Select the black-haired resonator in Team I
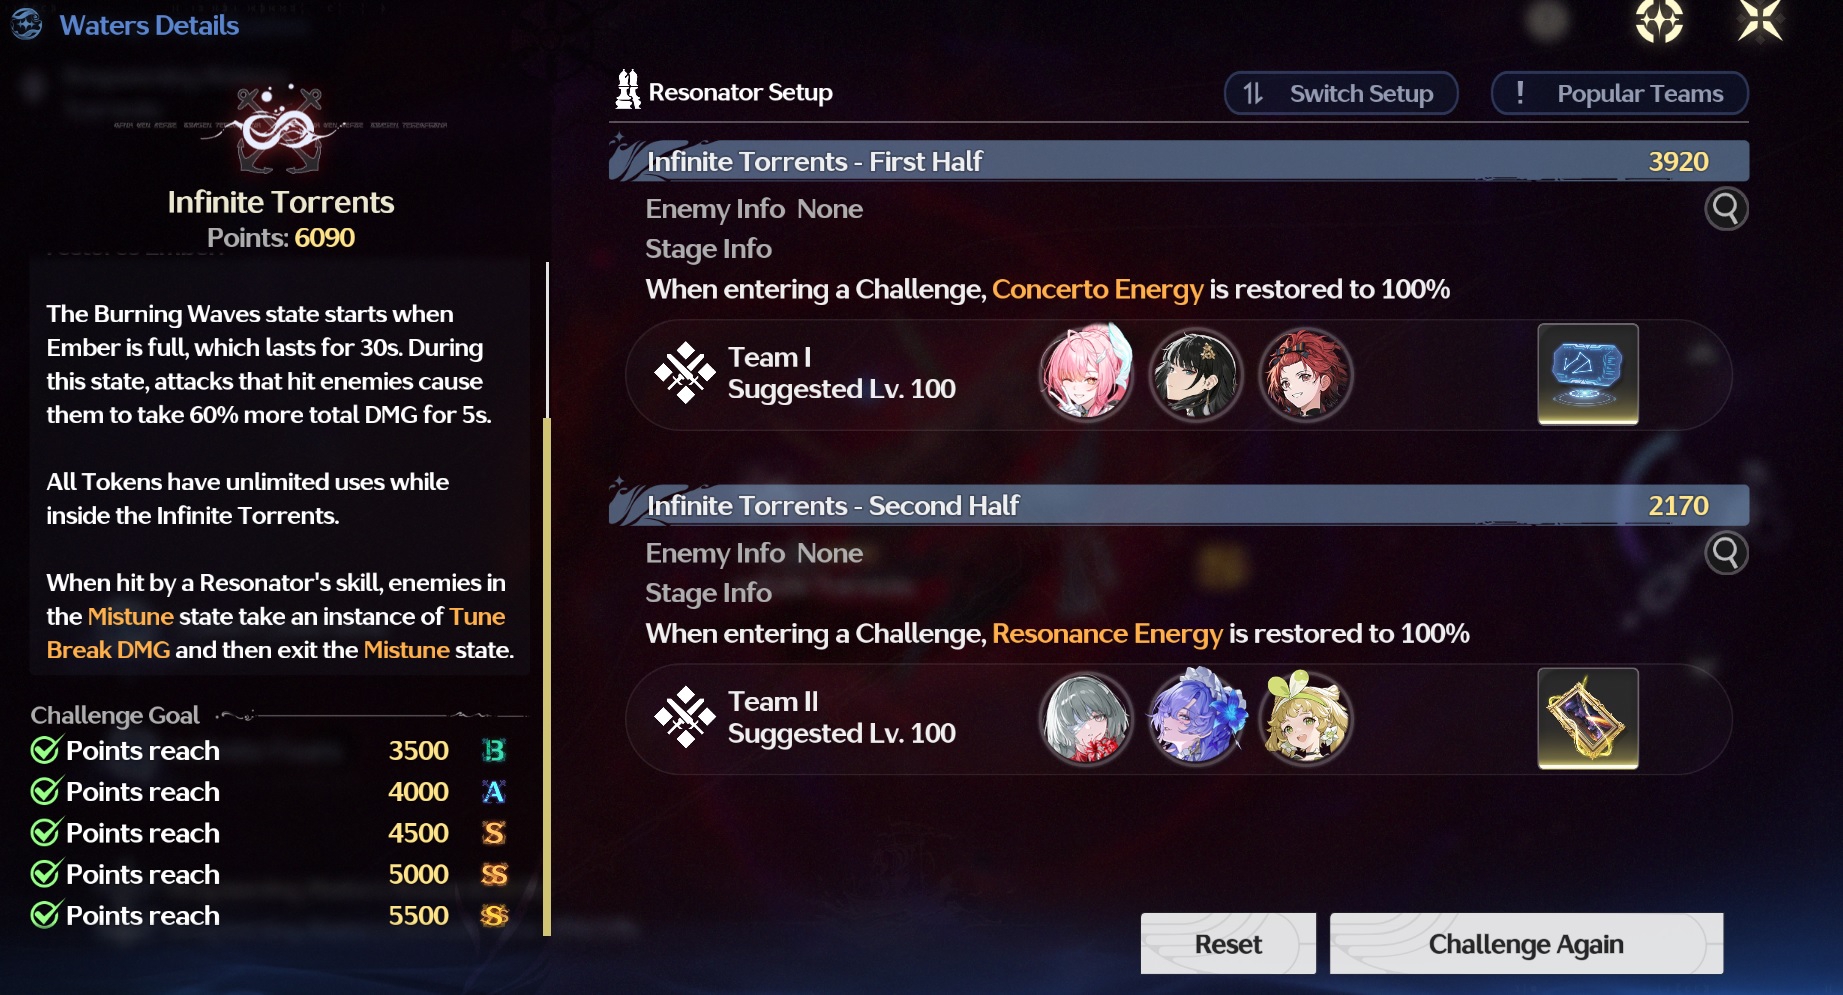Image resolution: width=1843 pixels, height=995 pixels. [1196, 374]
